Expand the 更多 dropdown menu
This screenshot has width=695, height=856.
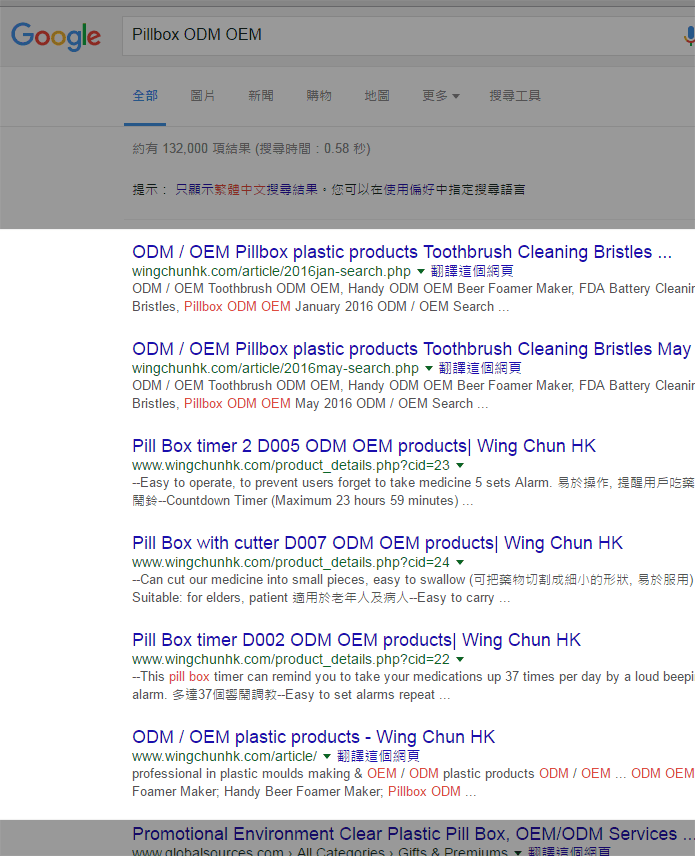[x=441, y=96]
